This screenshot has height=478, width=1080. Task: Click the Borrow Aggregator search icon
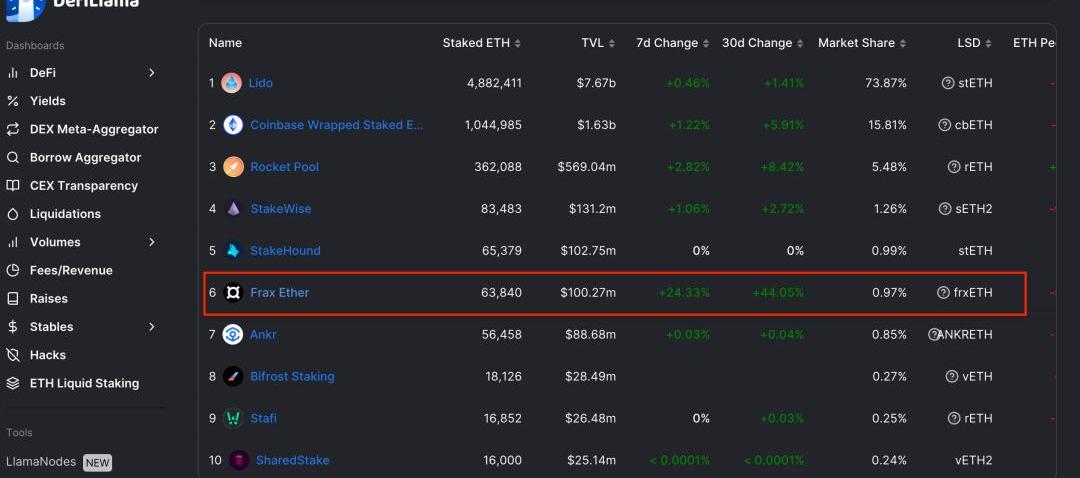point(12,158)
